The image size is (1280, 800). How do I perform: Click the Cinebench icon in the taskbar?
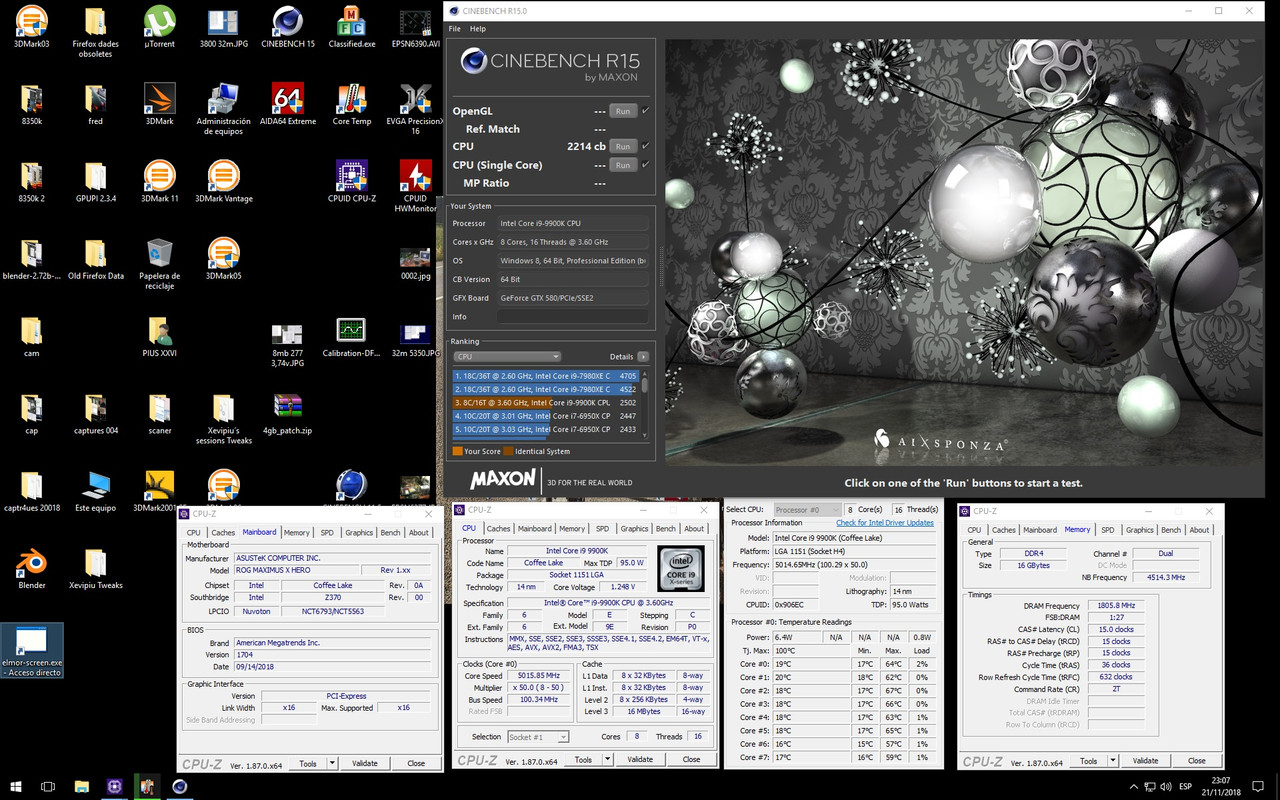click(180, 787)
